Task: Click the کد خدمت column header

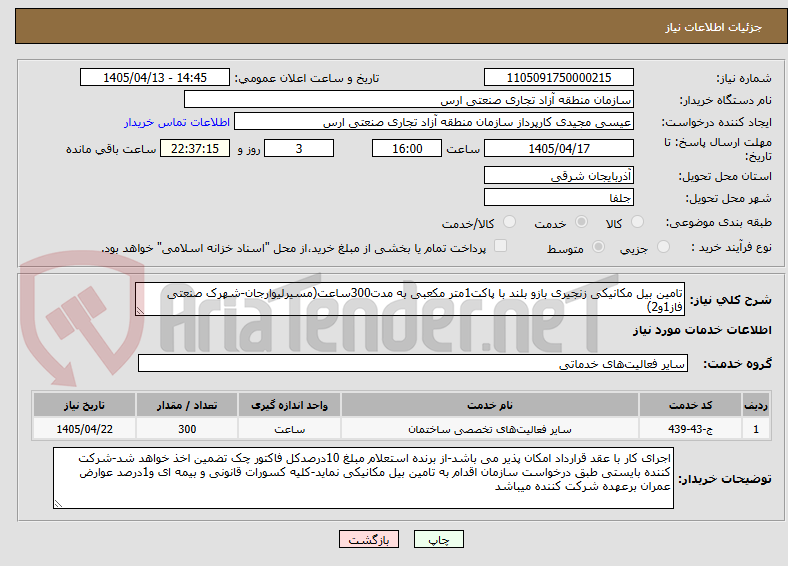Action: coord(691,405)
